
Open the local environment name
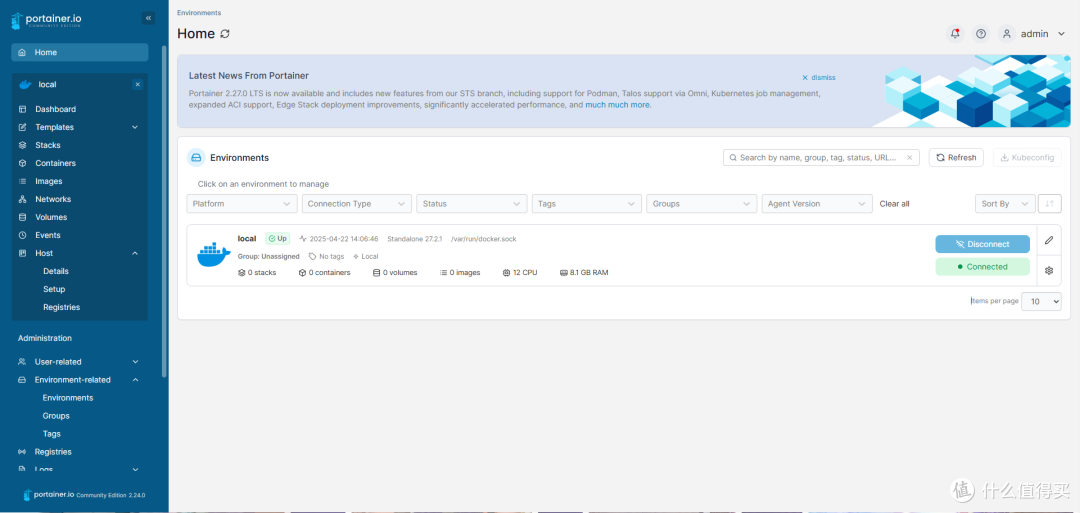click(247, 239)
